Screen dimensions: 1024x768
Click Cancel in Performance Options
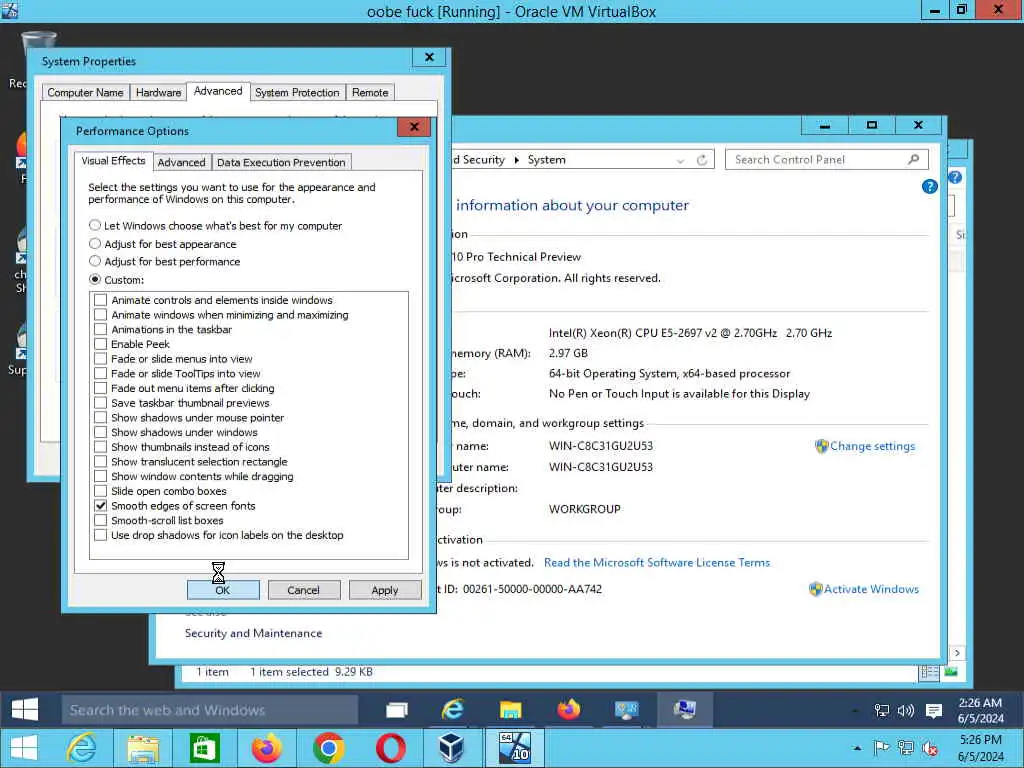304,590
